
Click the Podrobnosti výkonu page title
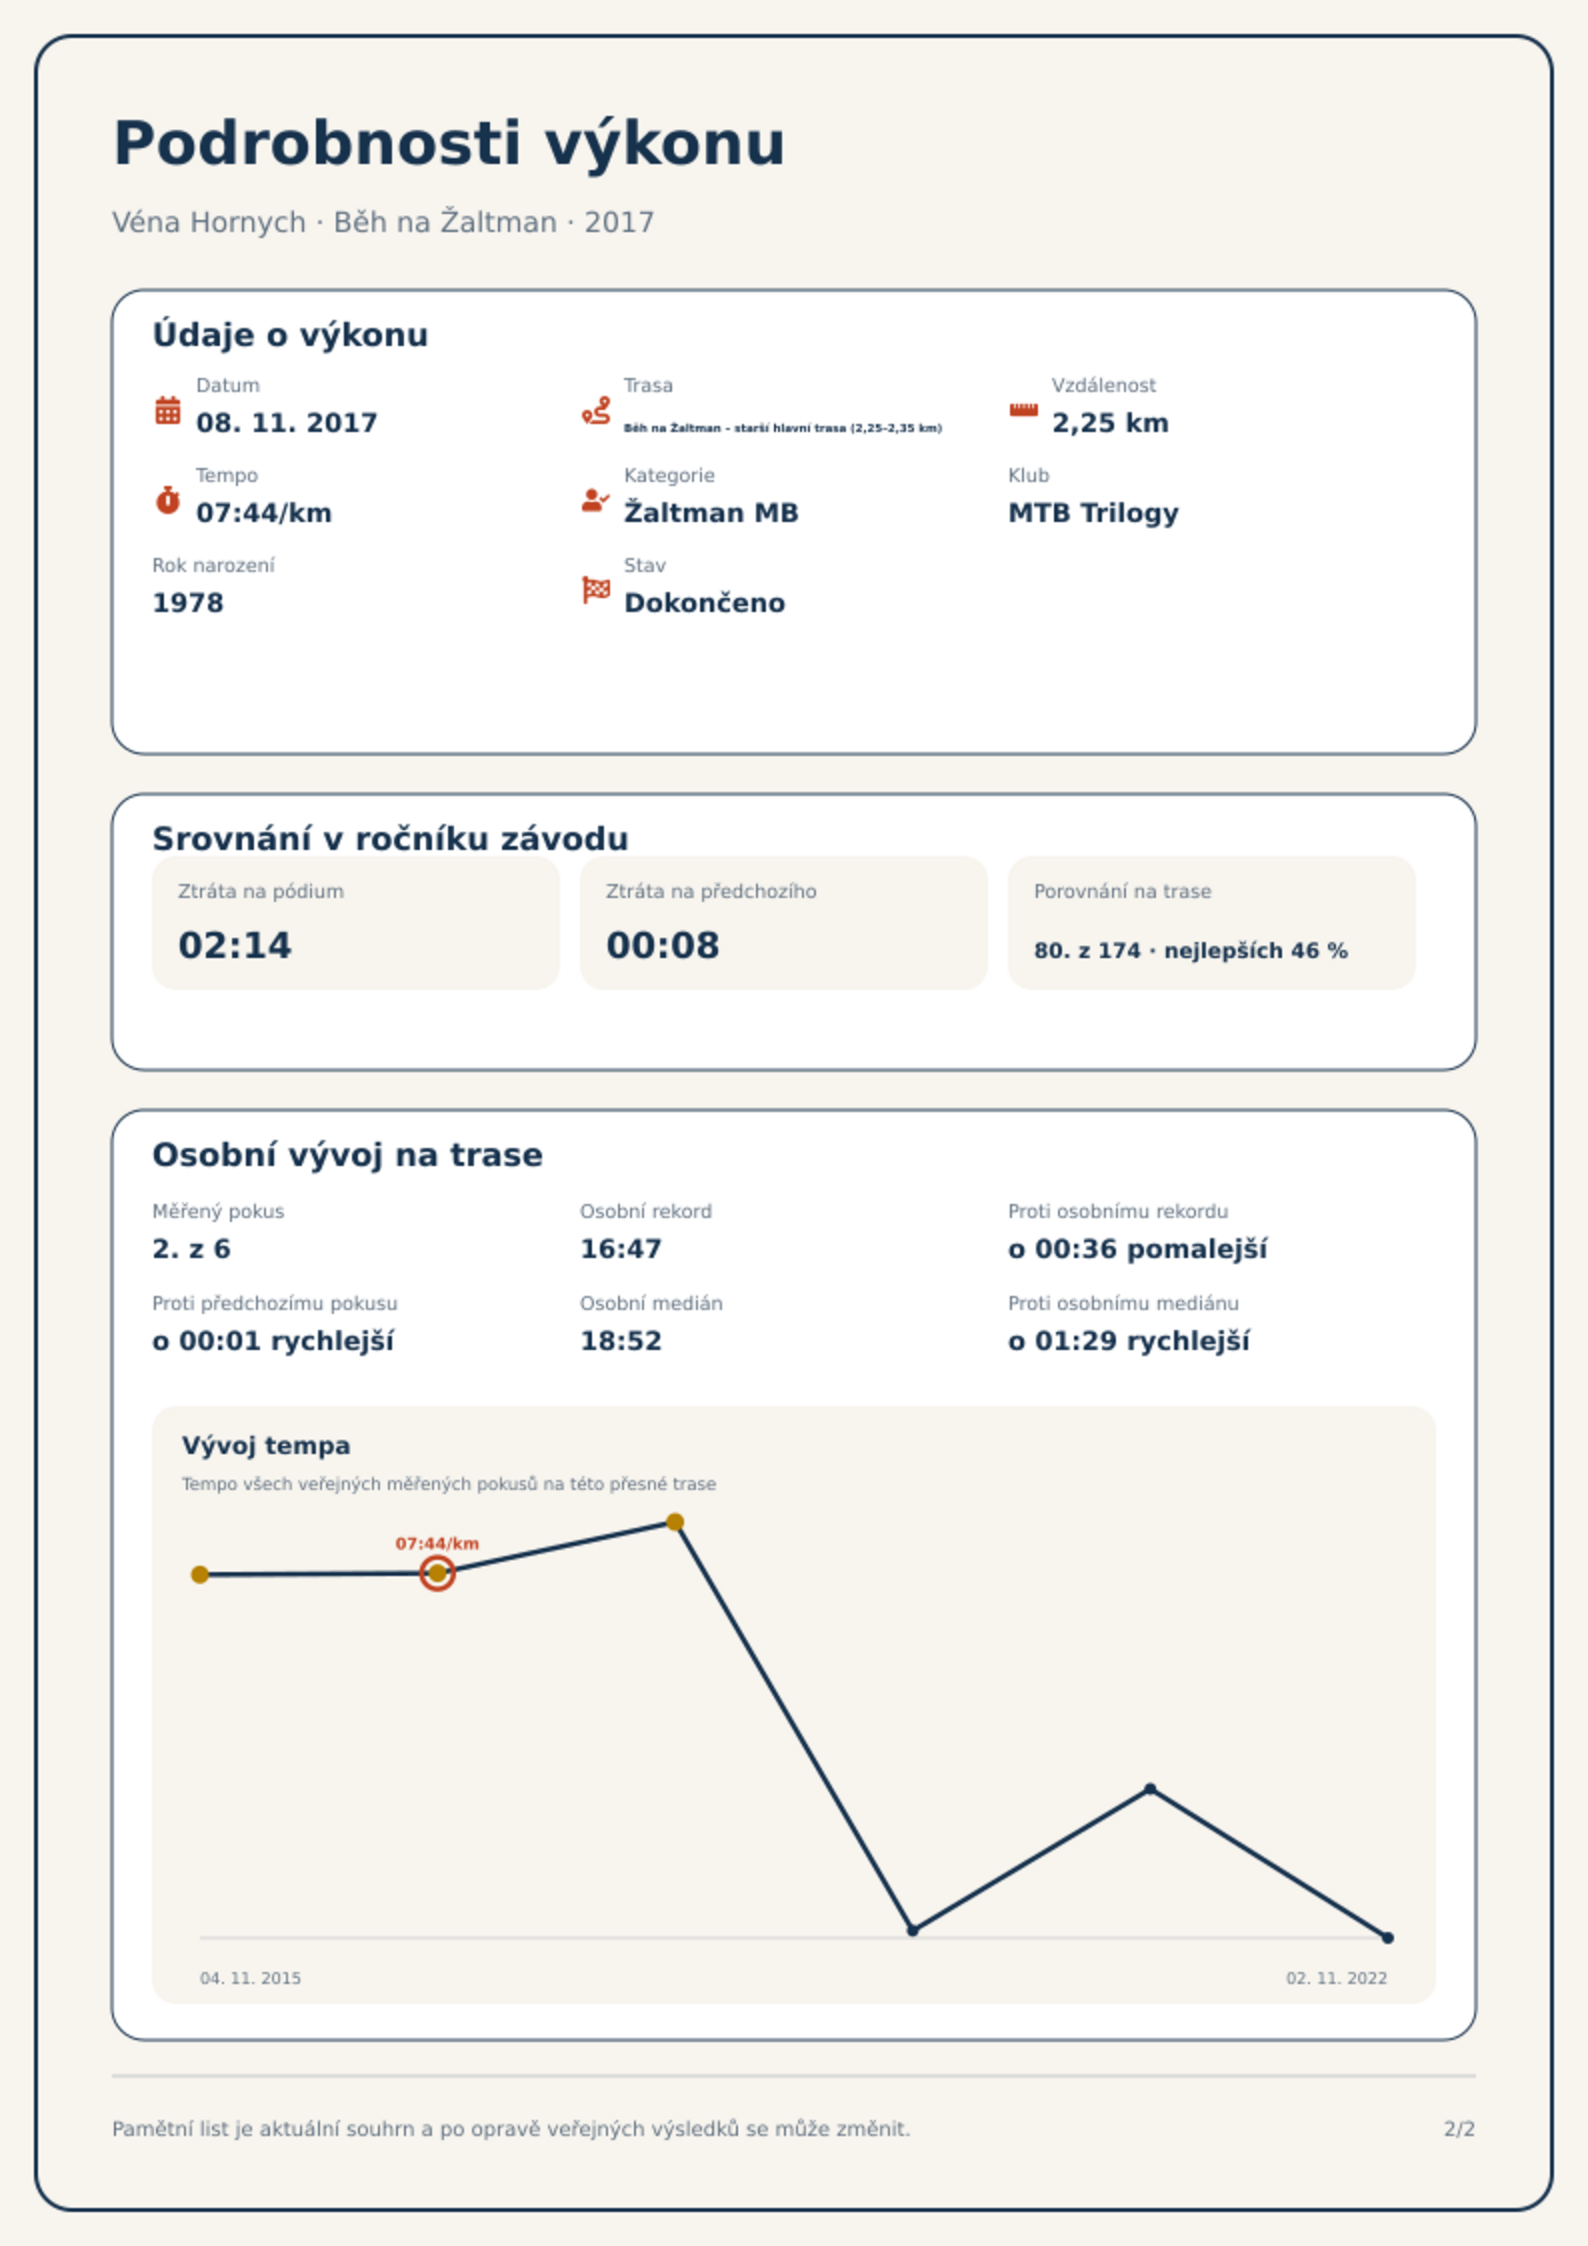tap(449, 143)
